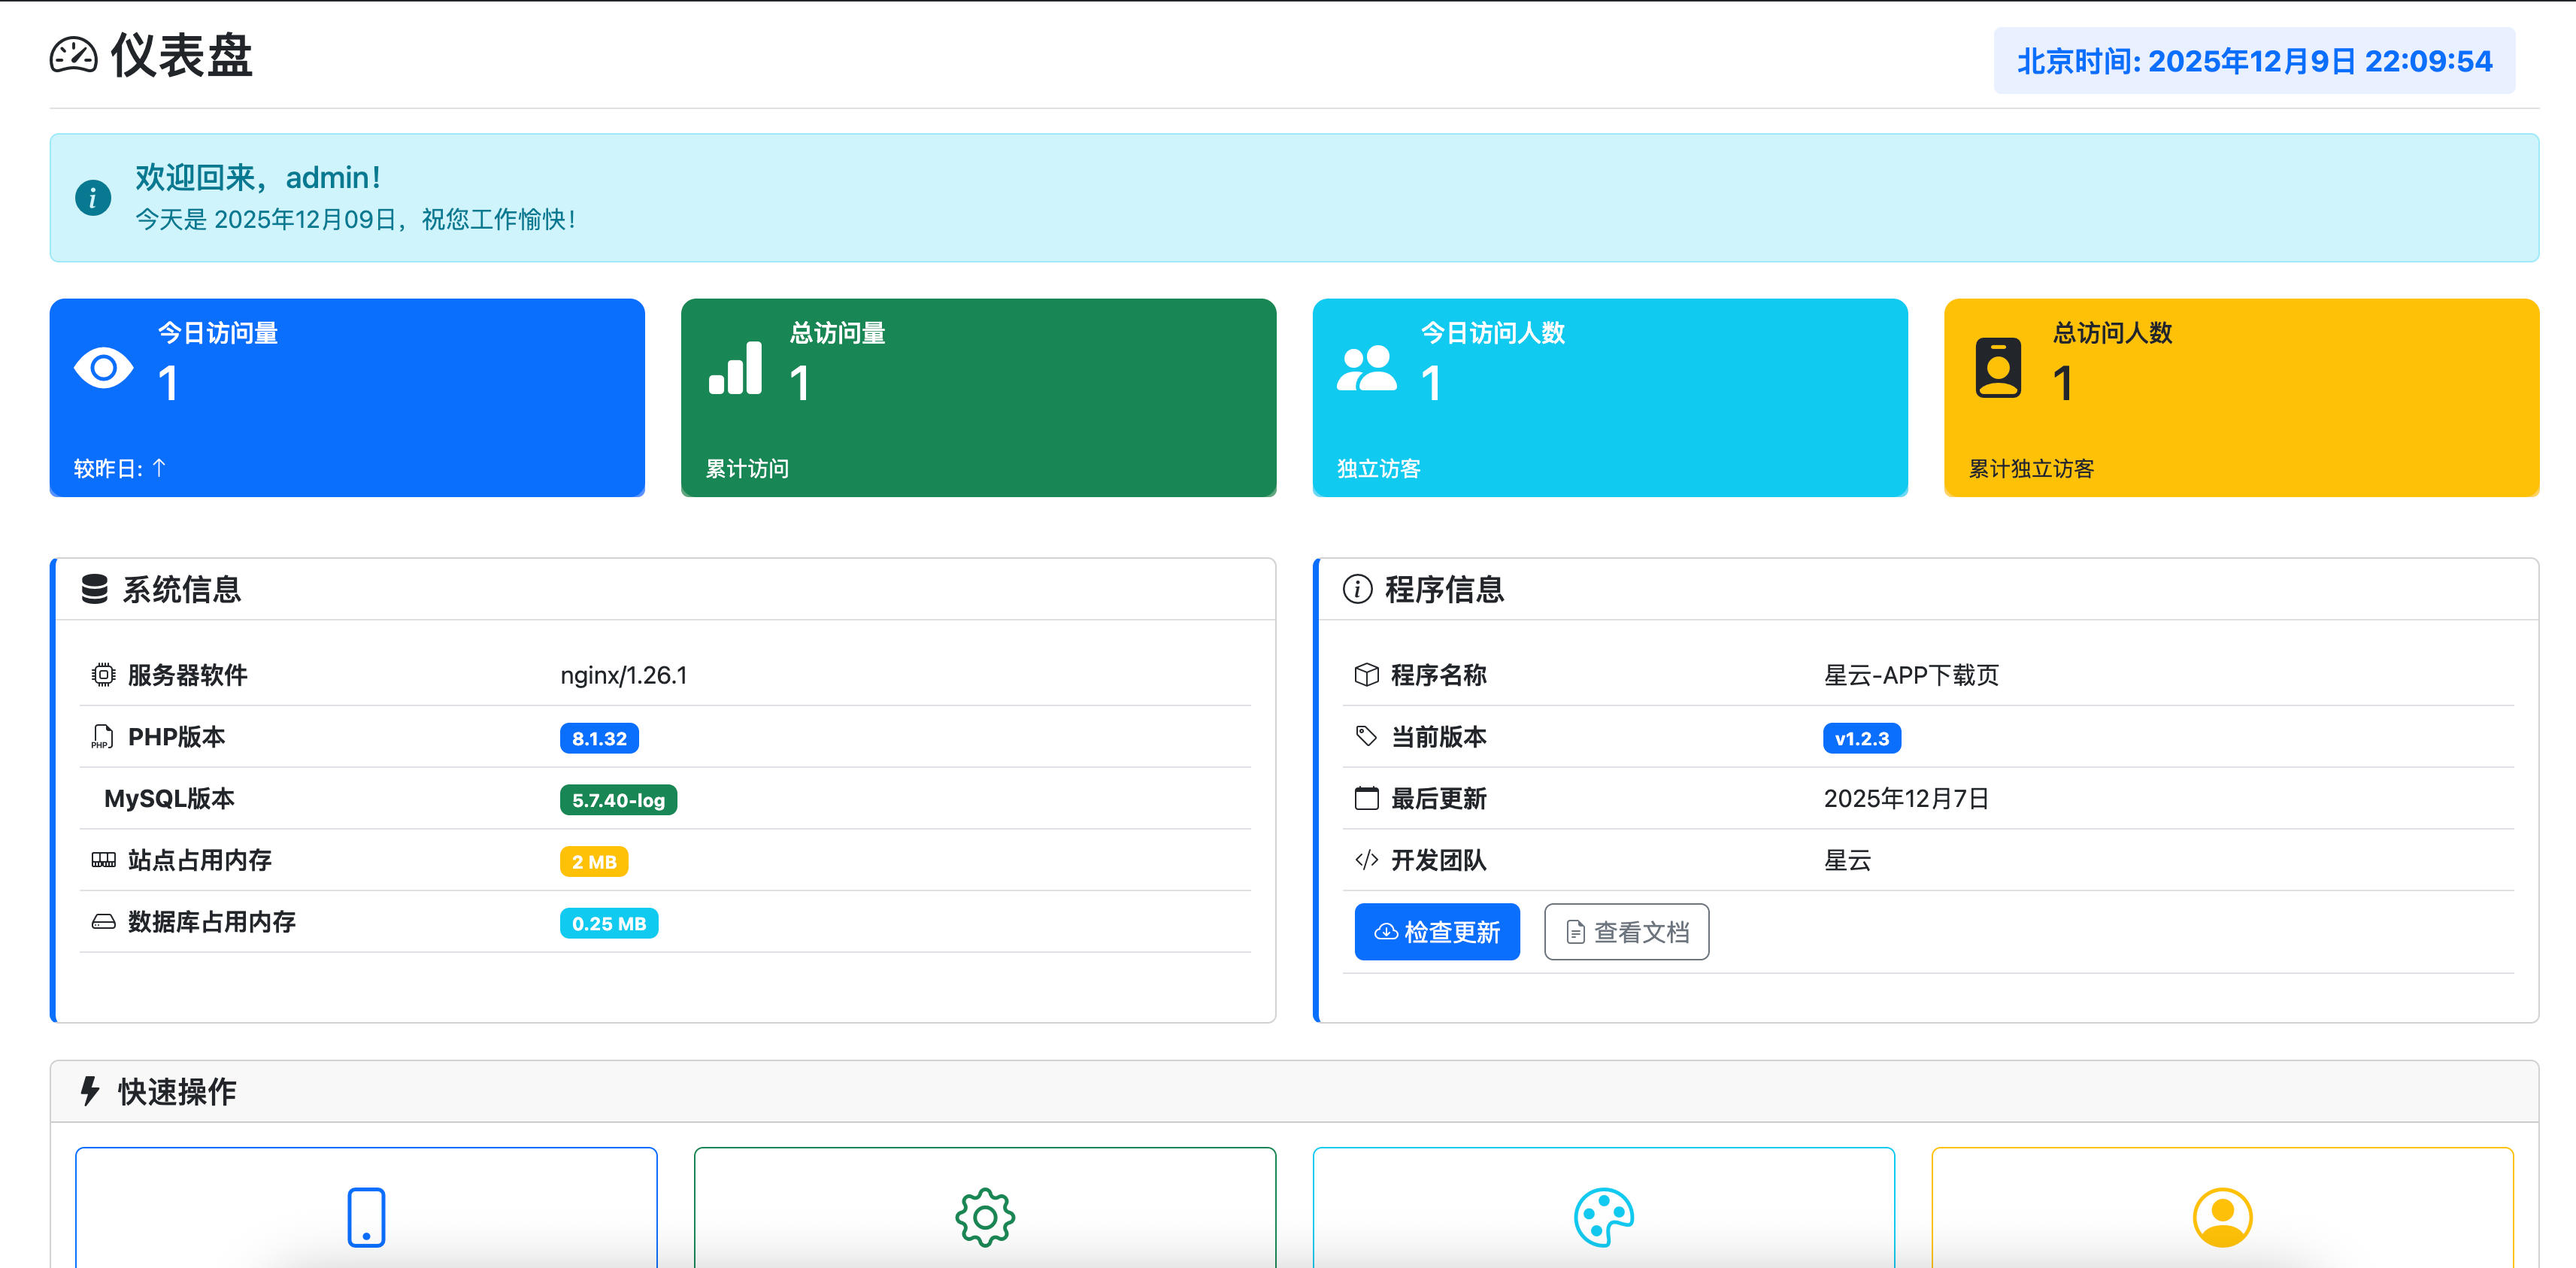Click the 2025年12月7日 last update value

pos(1906,798)
